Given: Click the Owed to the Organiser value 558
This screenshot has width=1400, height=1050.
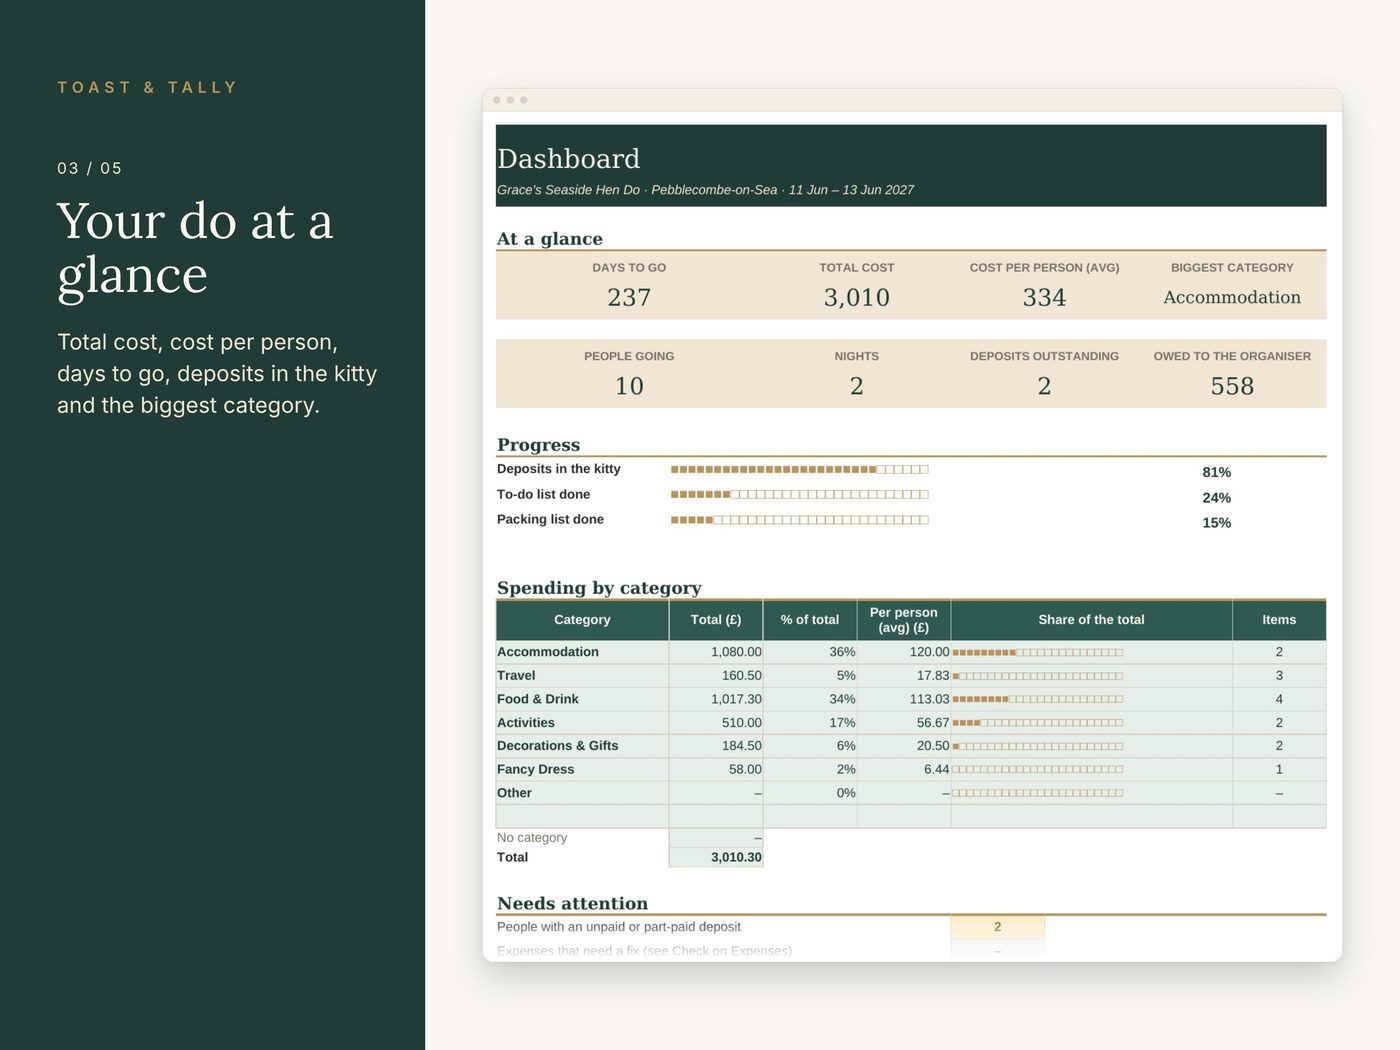Looking at the screenshot, I should point(1232,386).
